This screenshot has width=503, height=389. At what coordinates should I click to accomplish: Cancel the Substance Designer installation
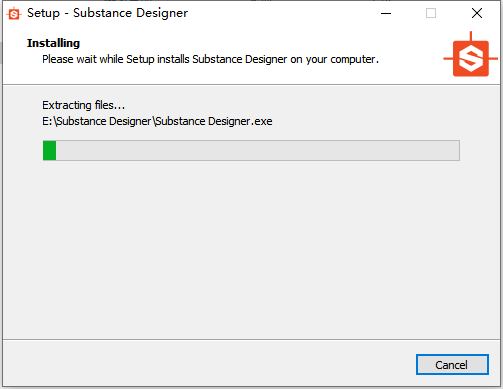coord(452,365)
